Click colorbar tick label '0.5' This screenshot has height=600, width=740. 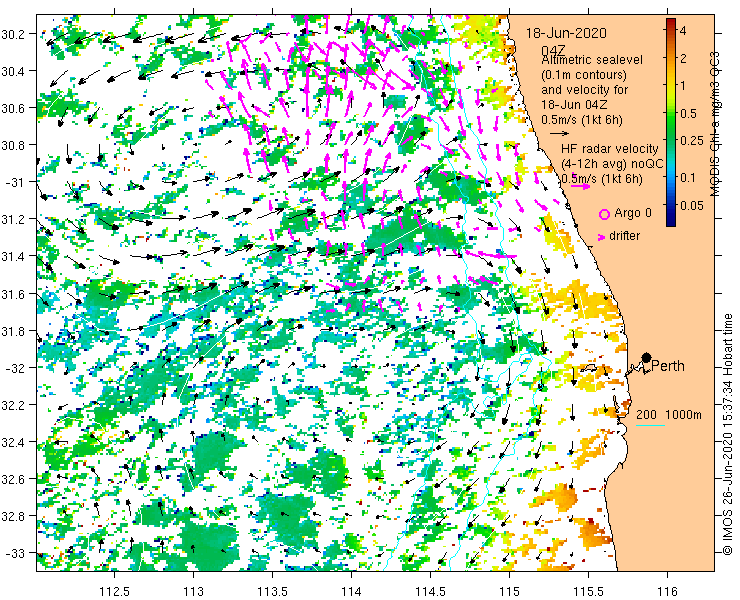[688, 114]
